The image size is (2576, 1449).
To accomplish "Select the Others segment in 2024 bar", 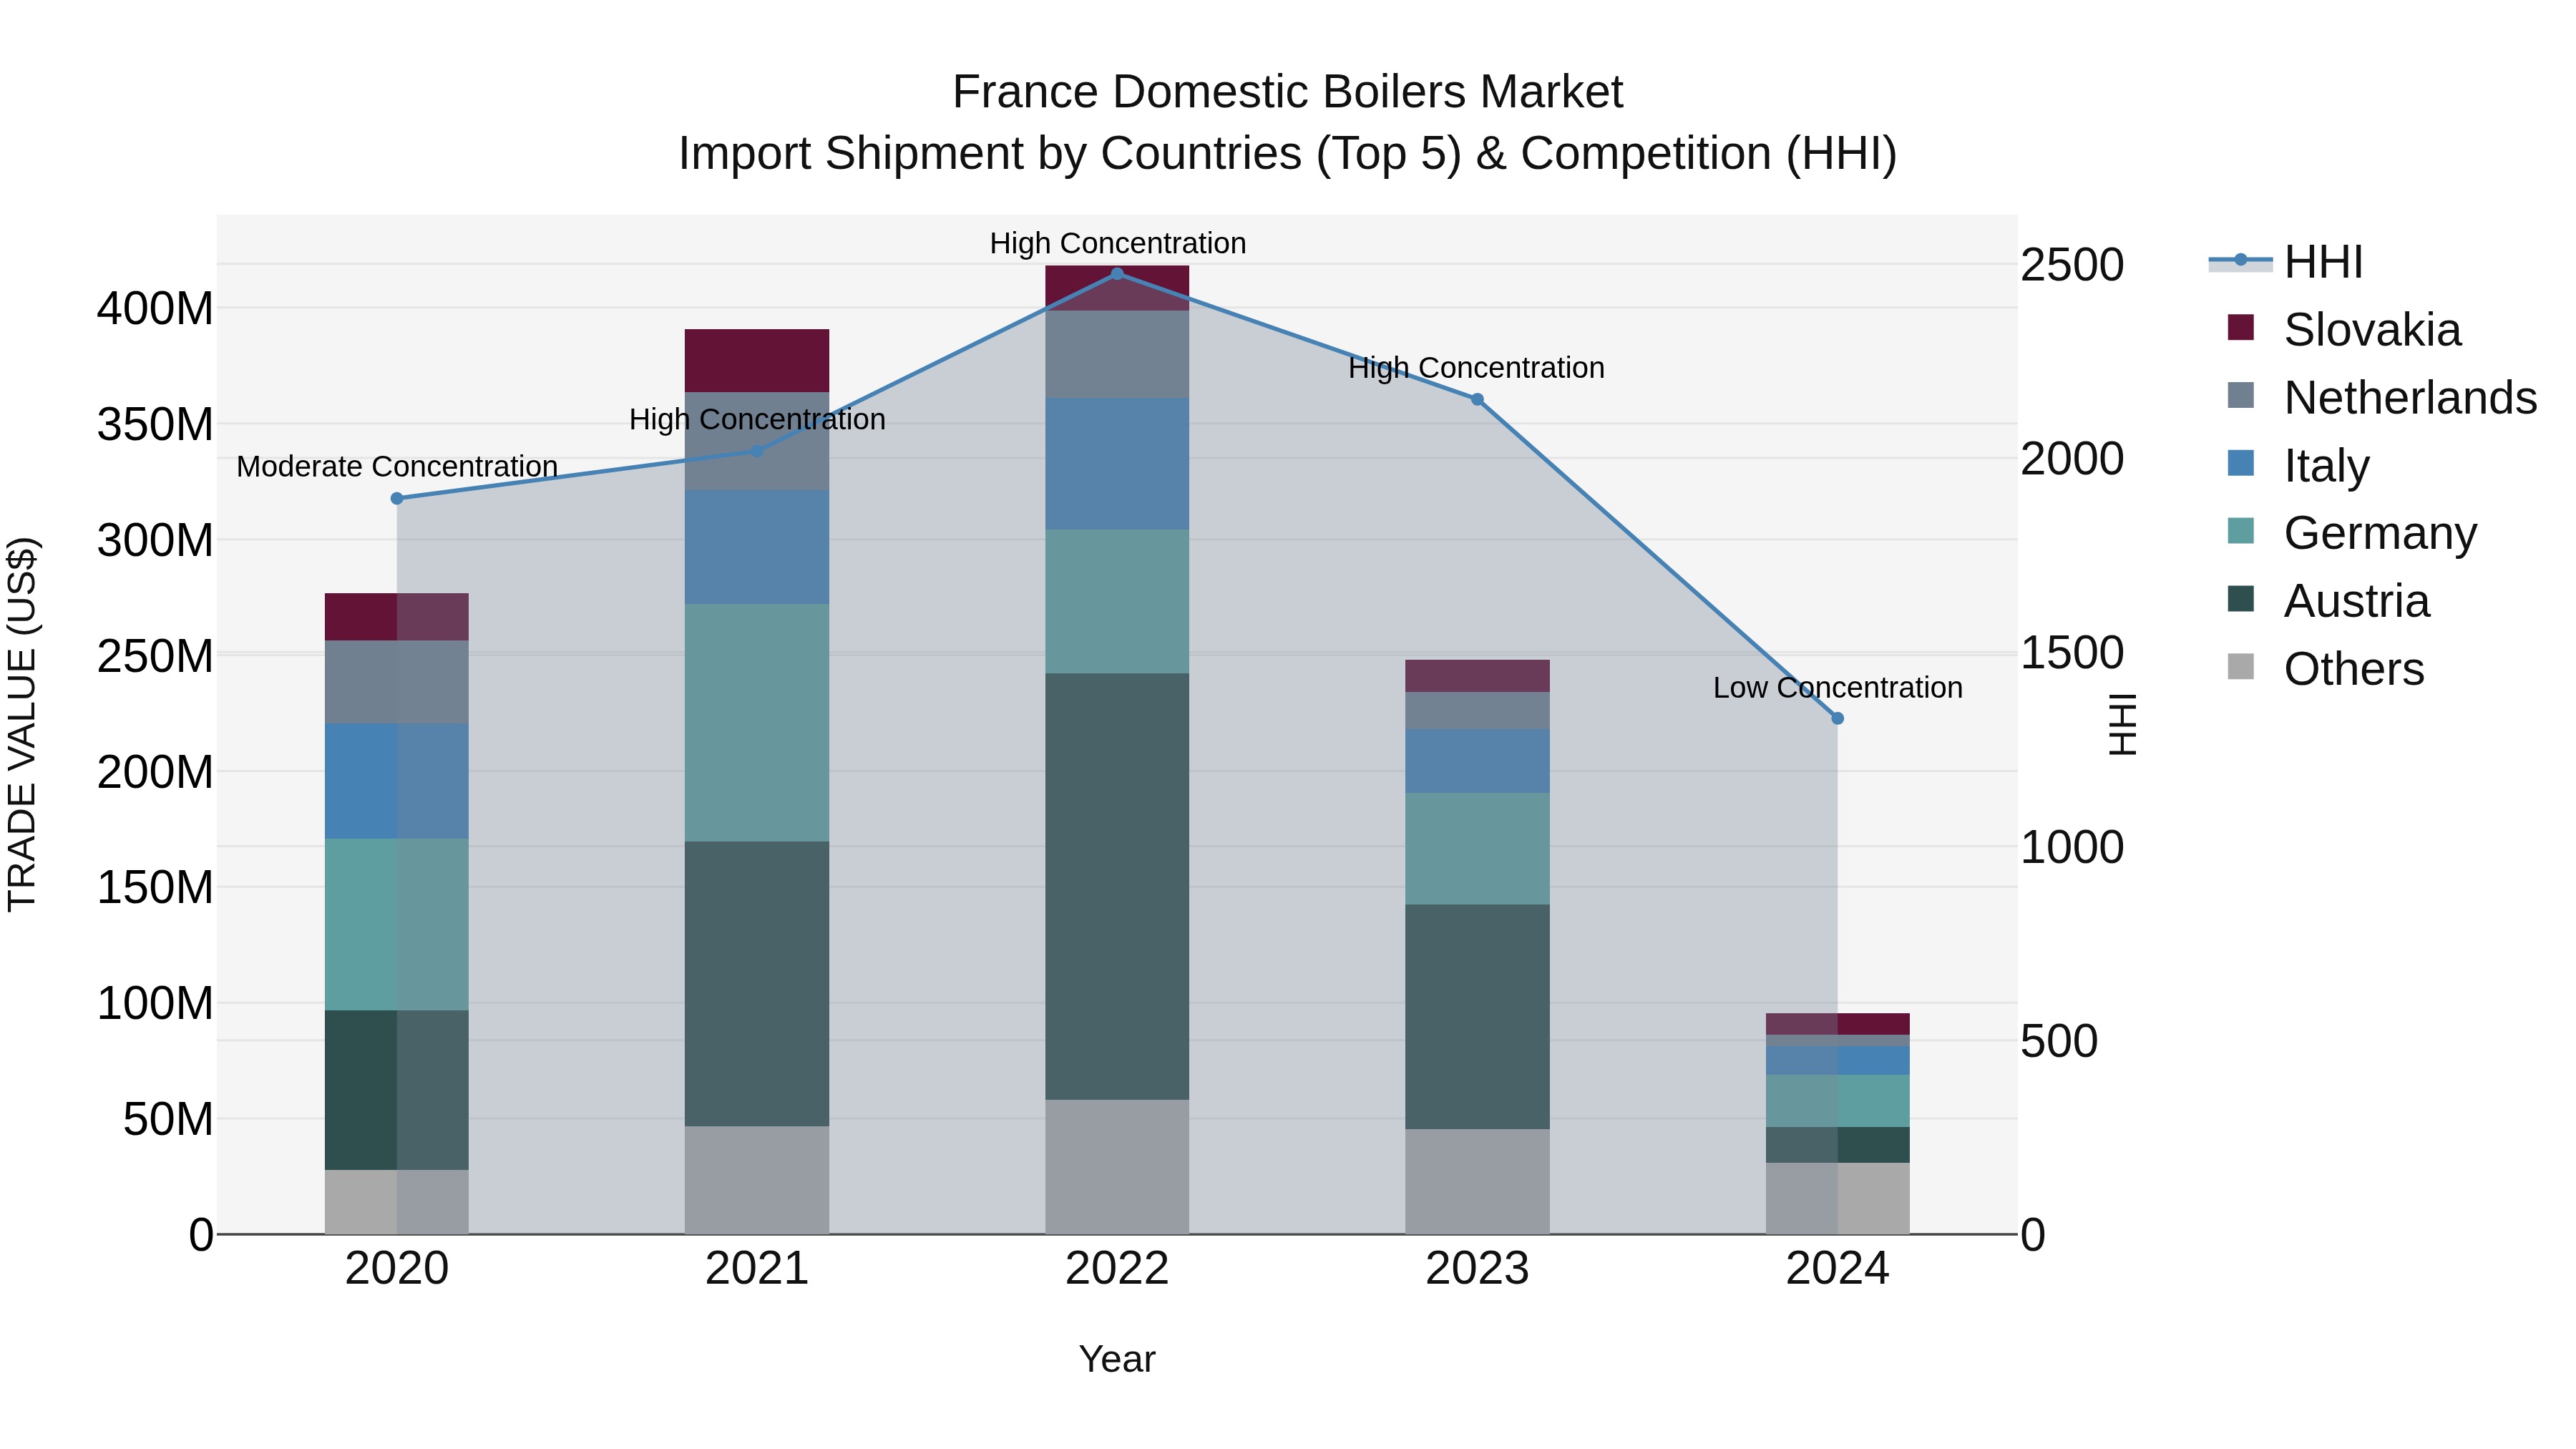I will (1837, 1198).
